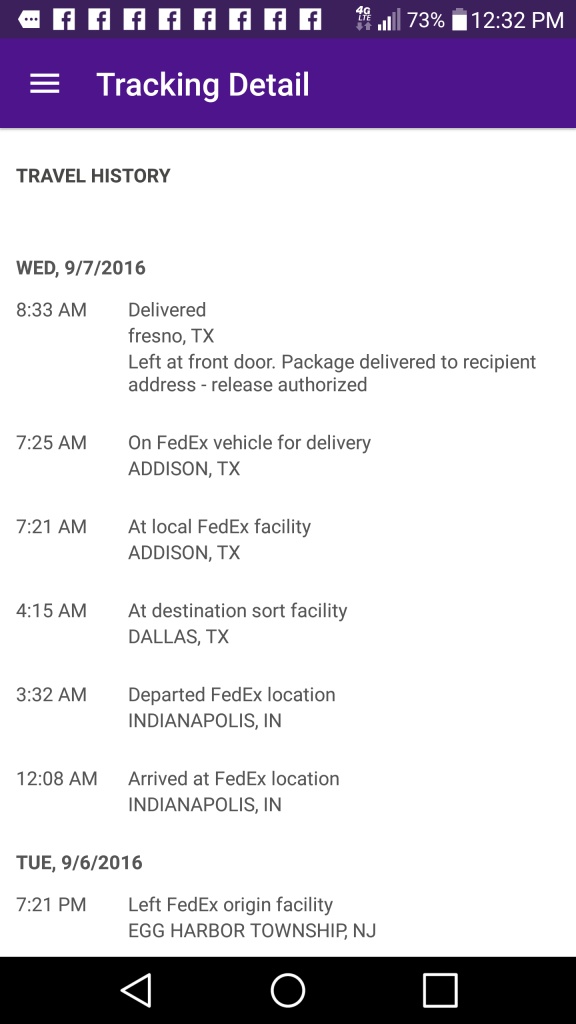
Task: Tap the signal strength bars icon
Action: coord(389,22)
